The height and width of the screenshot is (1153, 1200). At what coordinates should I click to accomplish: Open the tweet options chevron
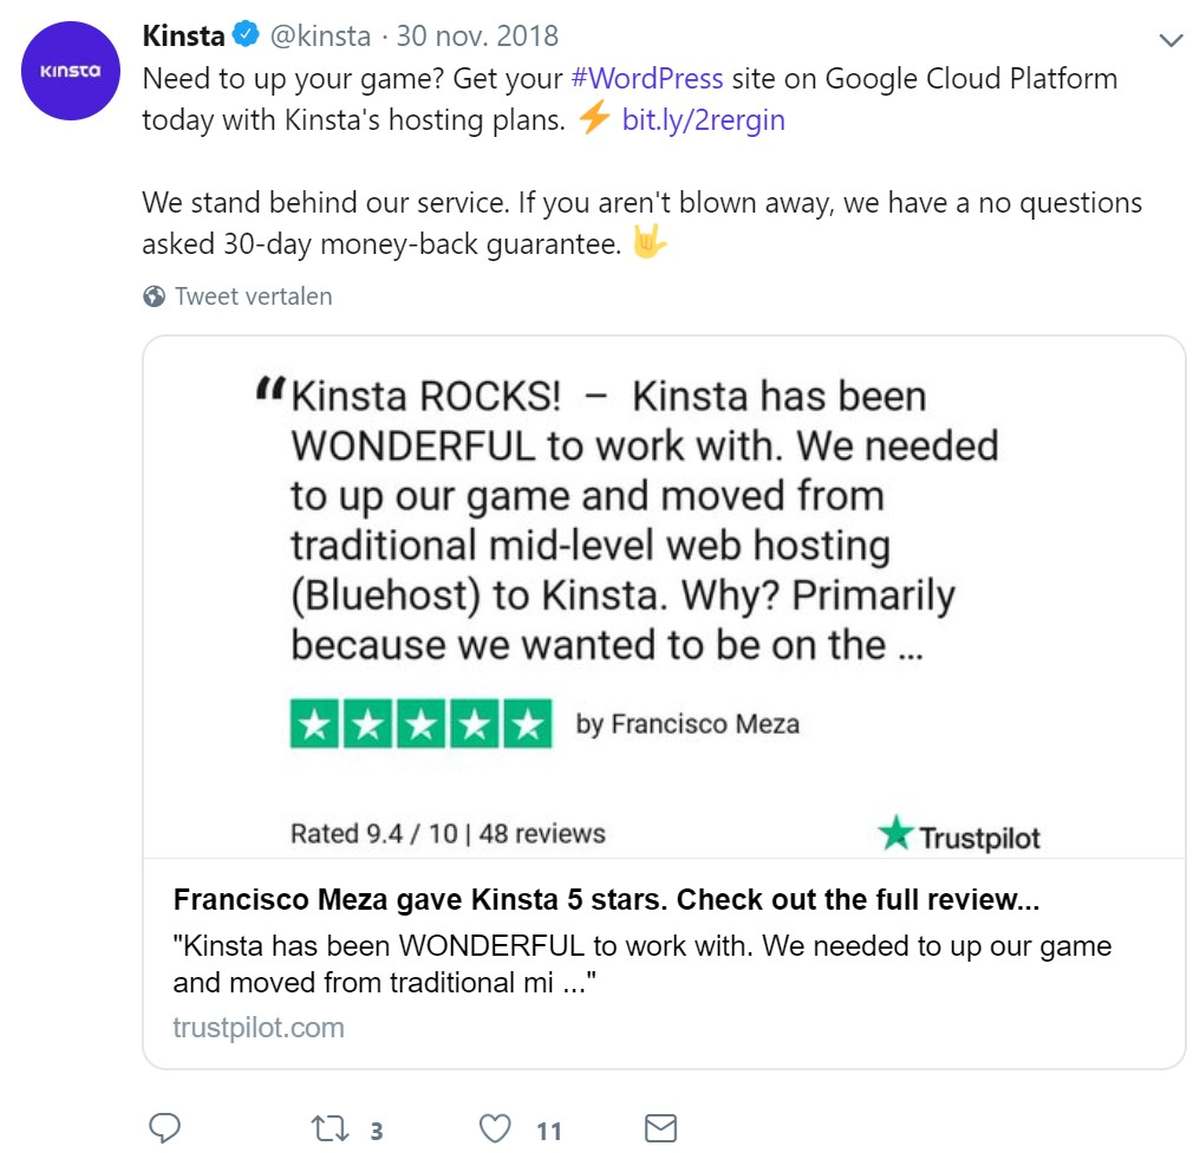tap(1170, 41)
